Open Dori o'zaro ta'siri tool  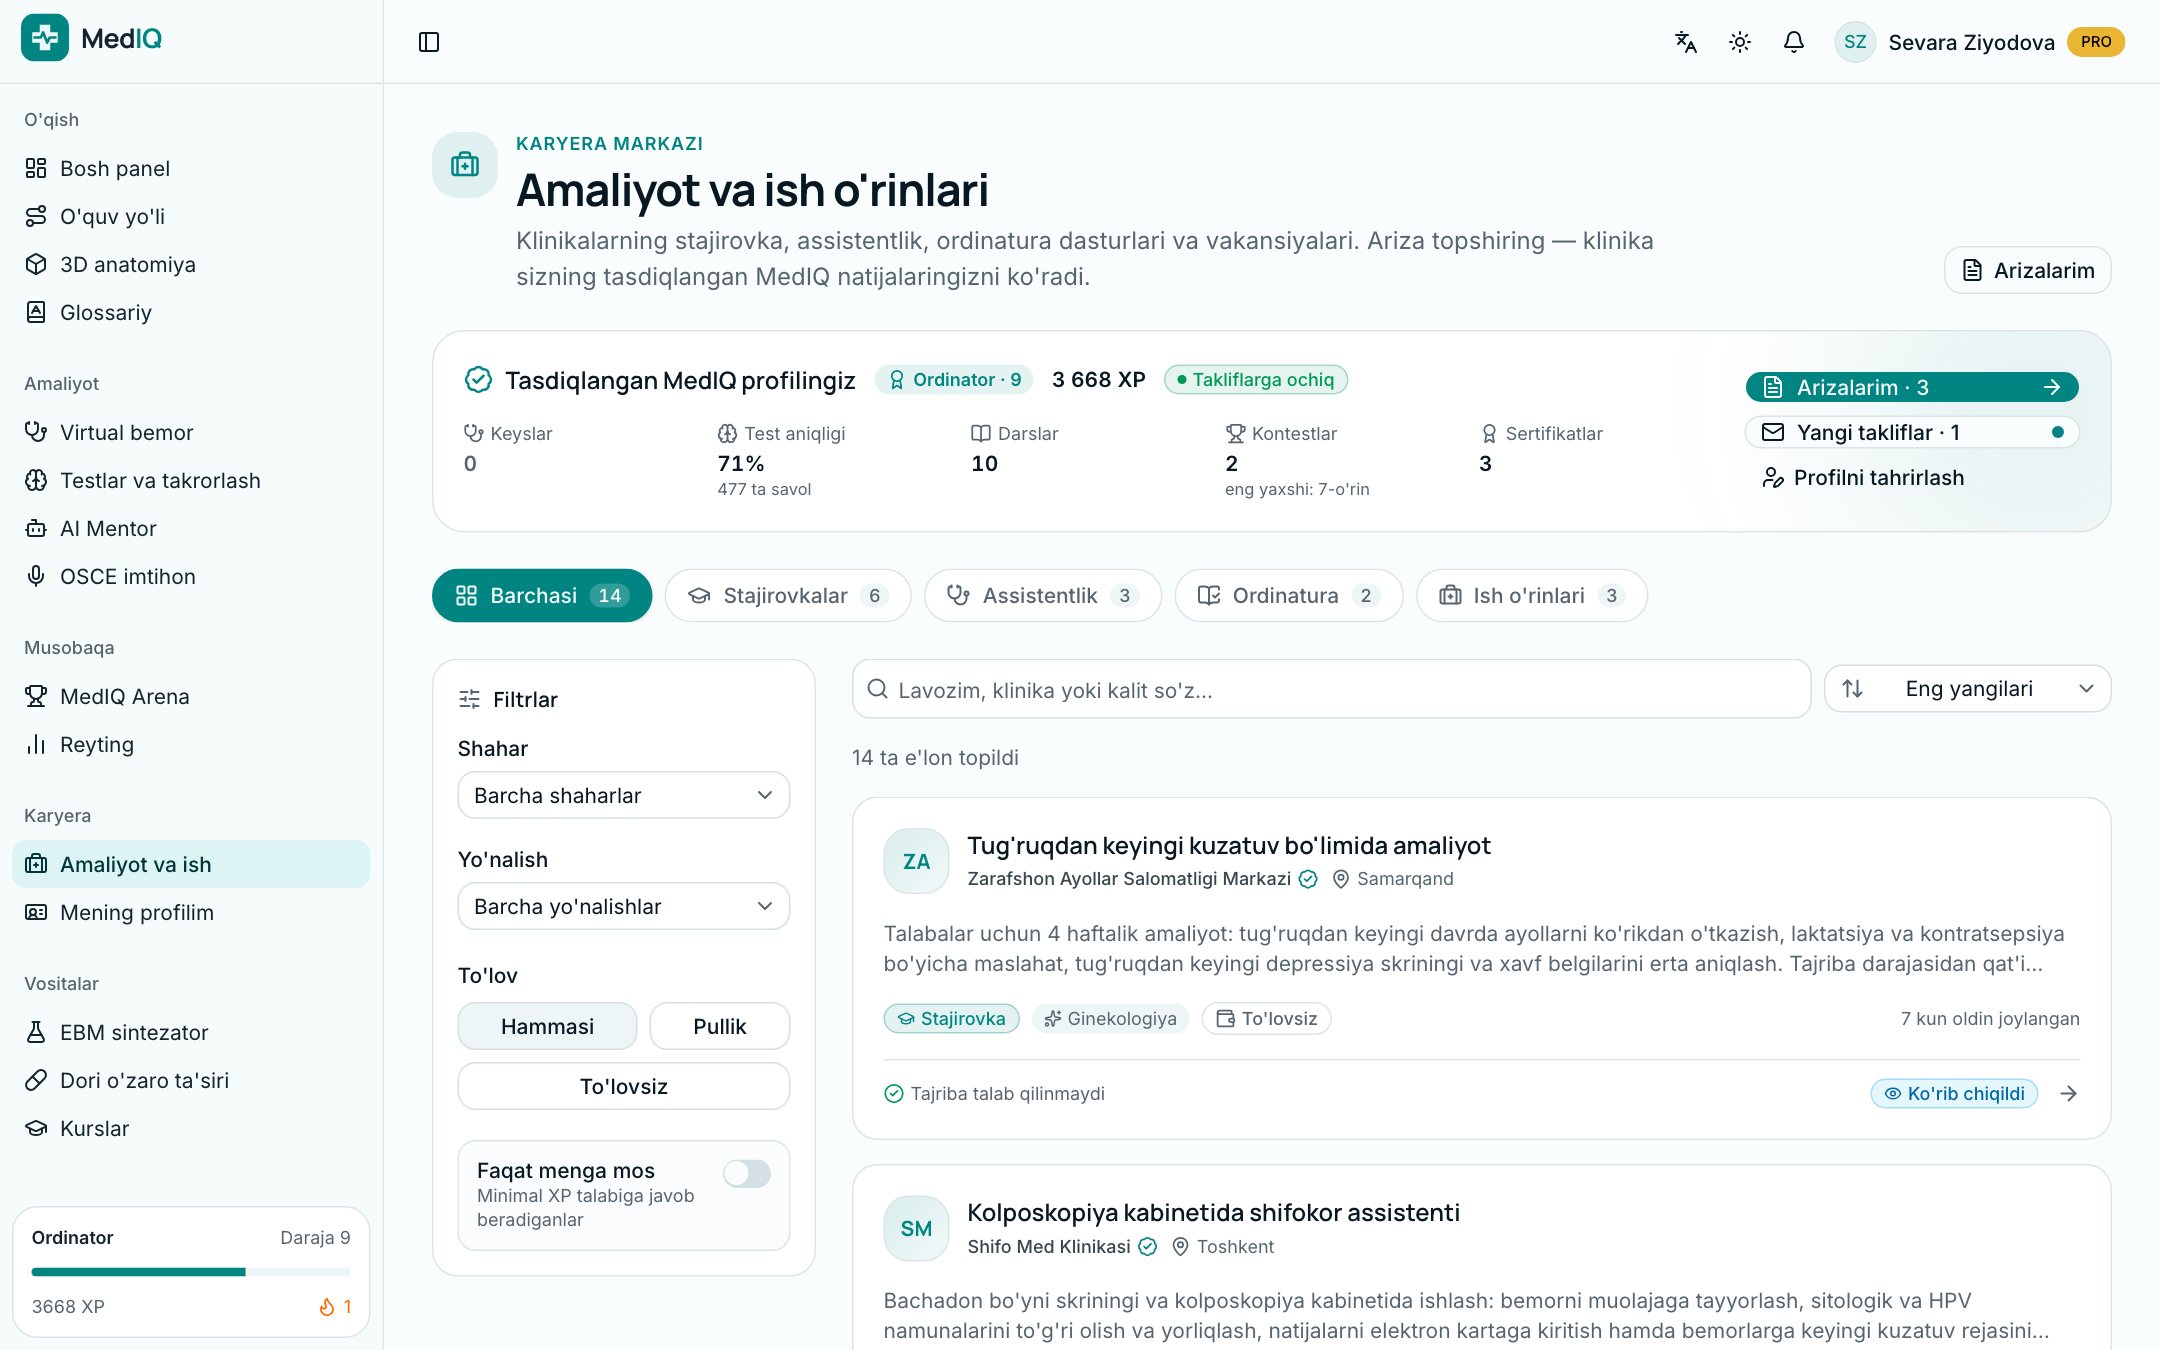click(x=191, y=1080)
